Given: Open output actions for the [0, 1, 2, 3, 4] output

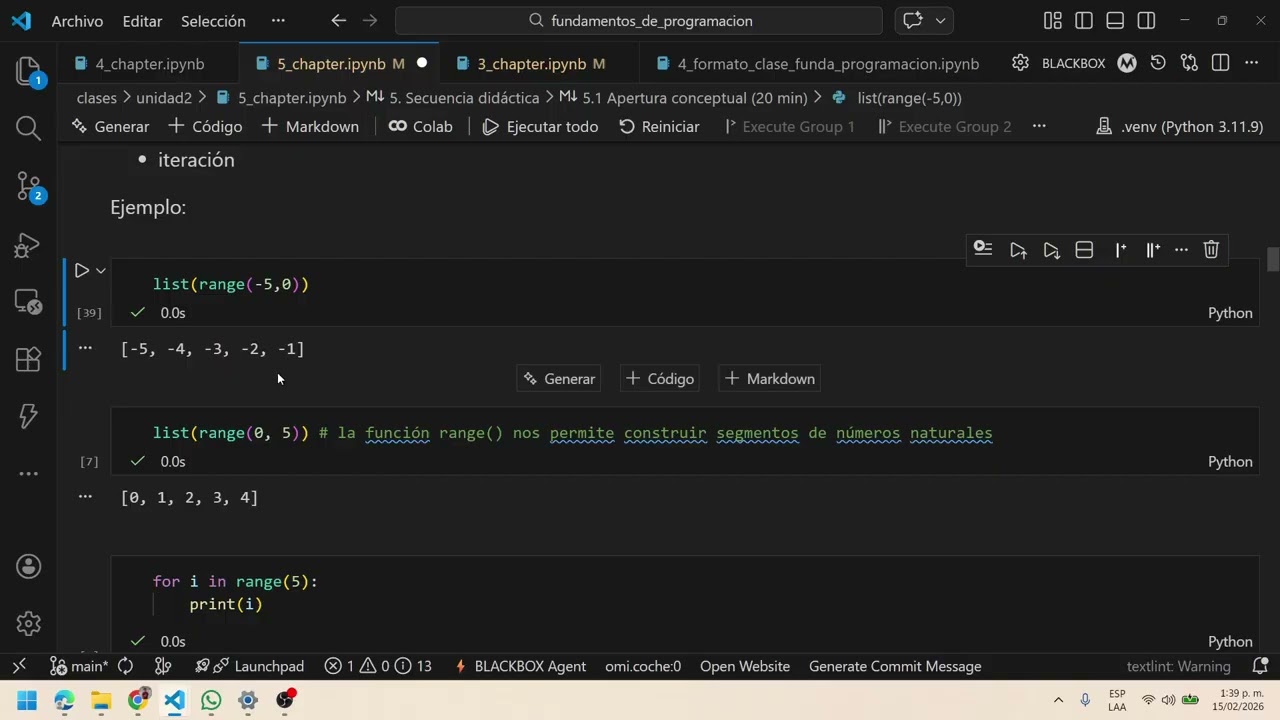Looking at the screenshot, I should tap(85, 496).
